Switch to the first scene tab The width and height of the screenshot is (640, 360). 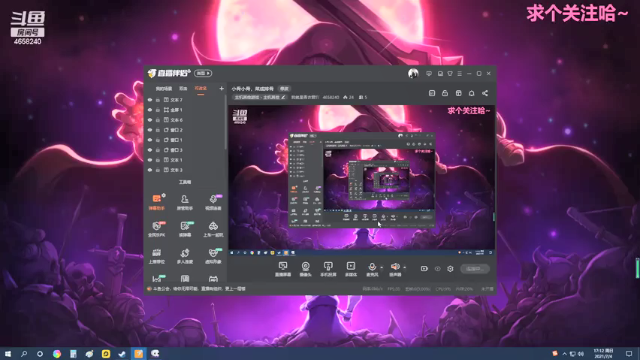[164, 89]
